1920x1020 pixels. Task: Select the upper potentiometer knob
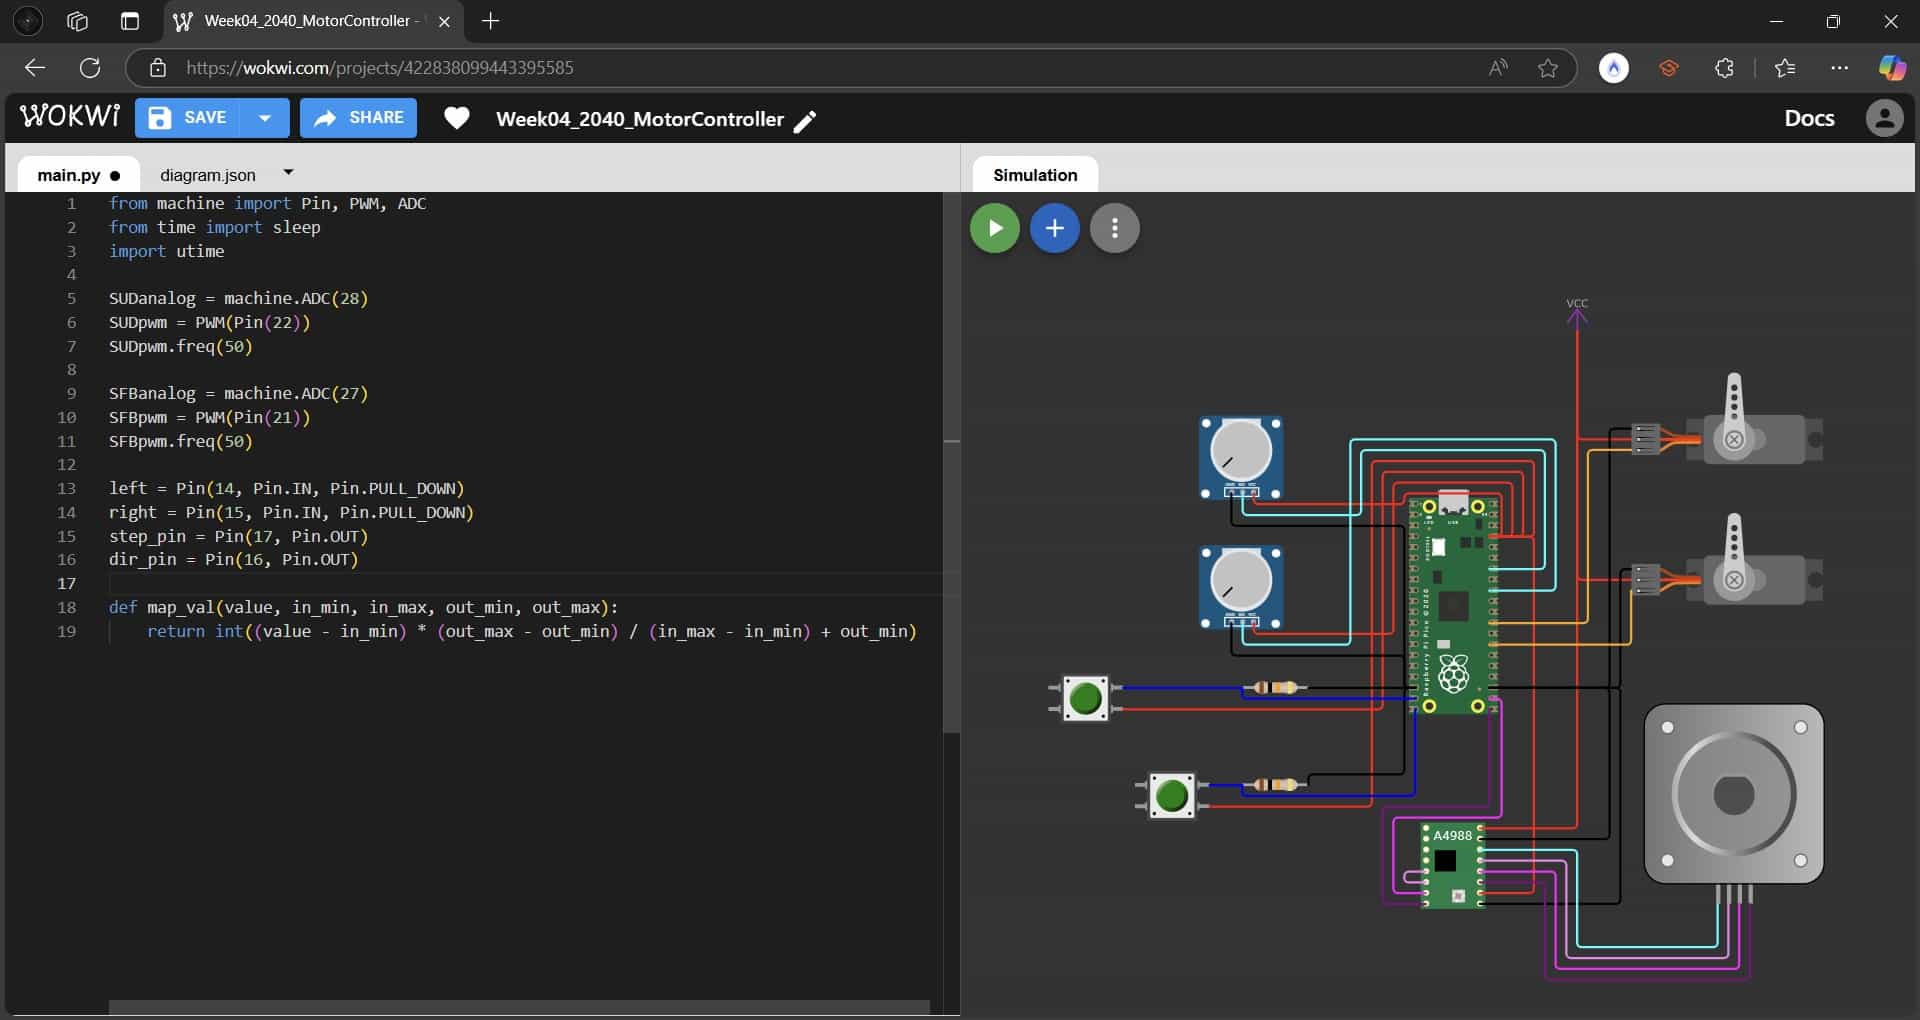1241,451
